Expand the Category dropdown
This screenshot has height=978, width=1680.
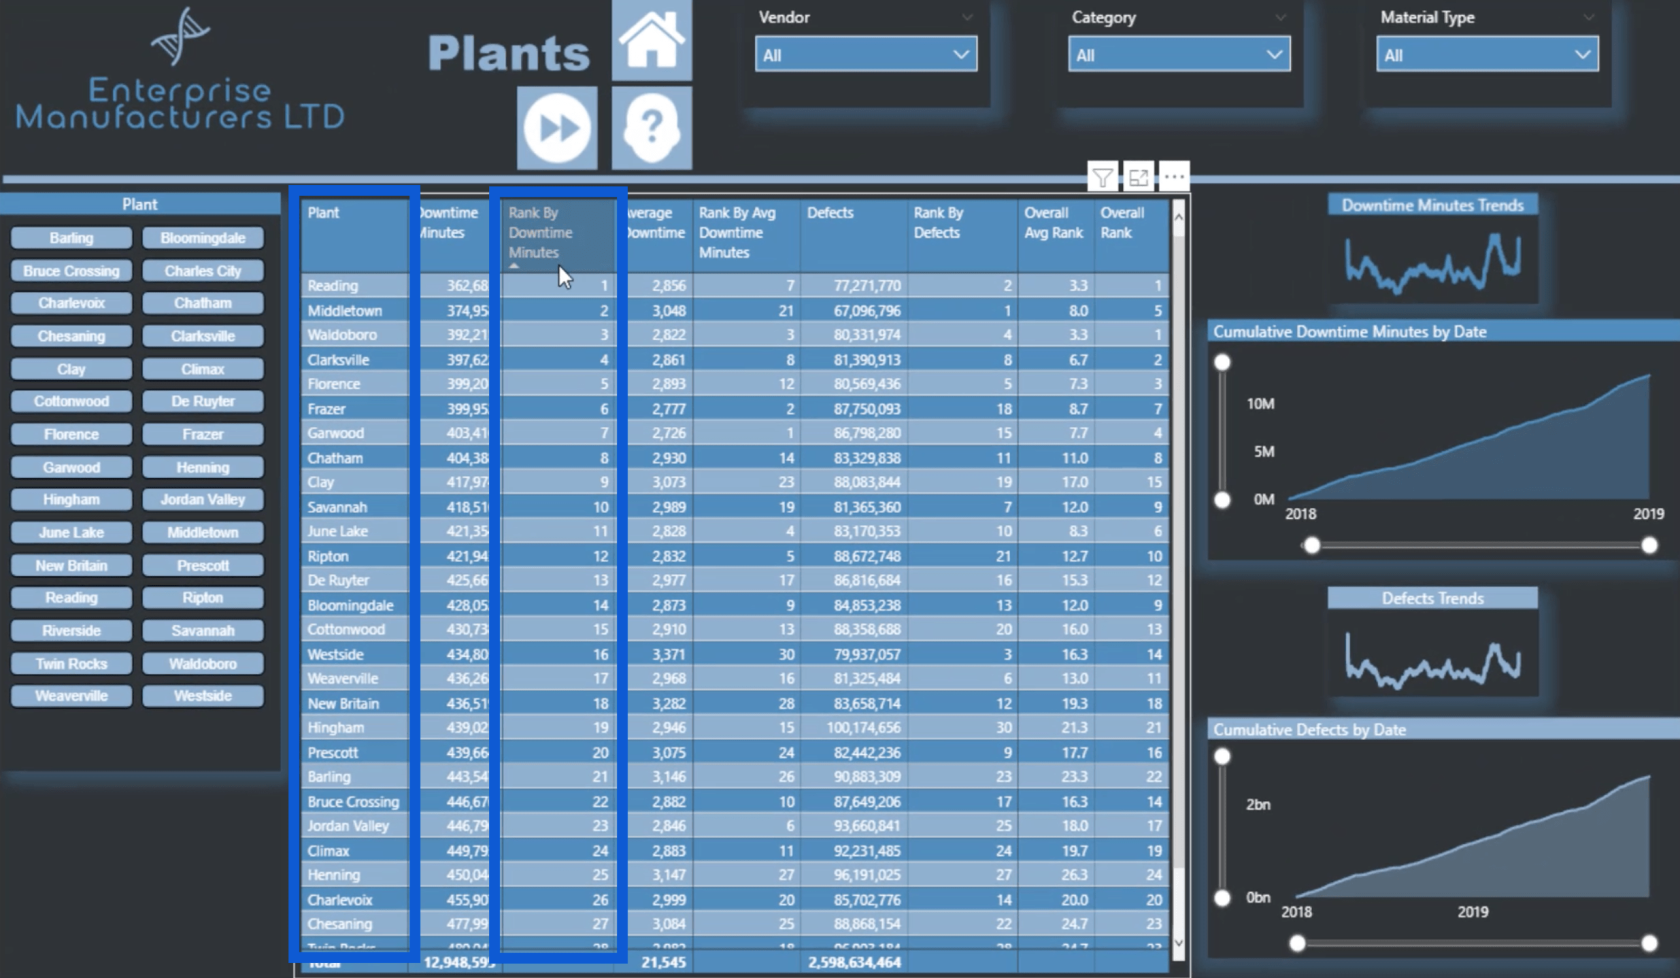(1179, 55)
